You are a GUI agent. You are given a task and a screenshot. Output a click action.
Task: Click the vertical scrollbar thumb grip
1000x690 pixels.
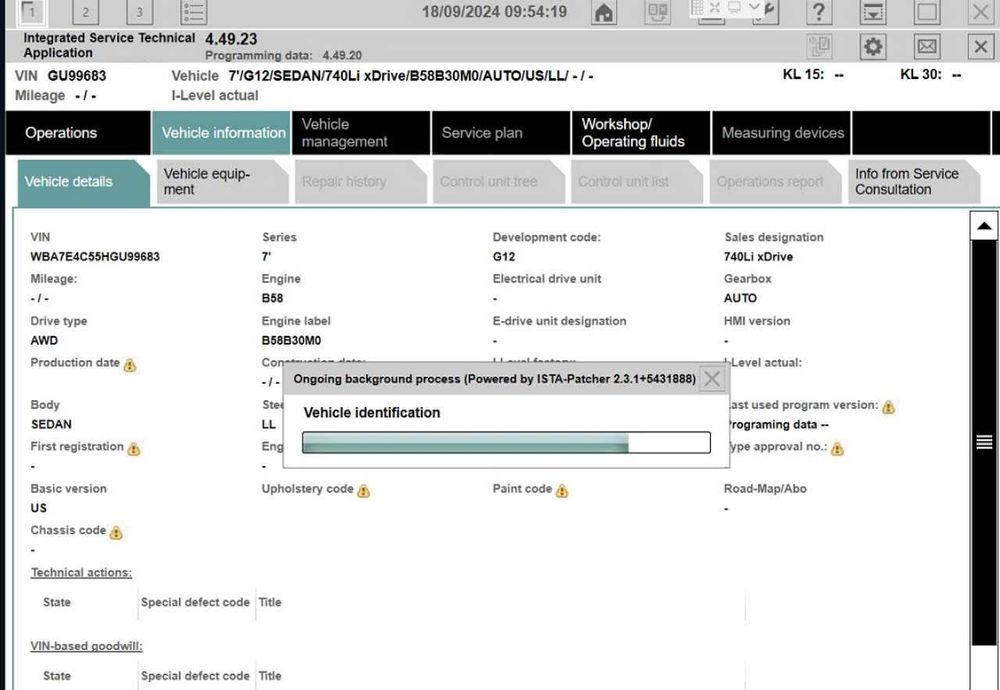coord(984,441)
